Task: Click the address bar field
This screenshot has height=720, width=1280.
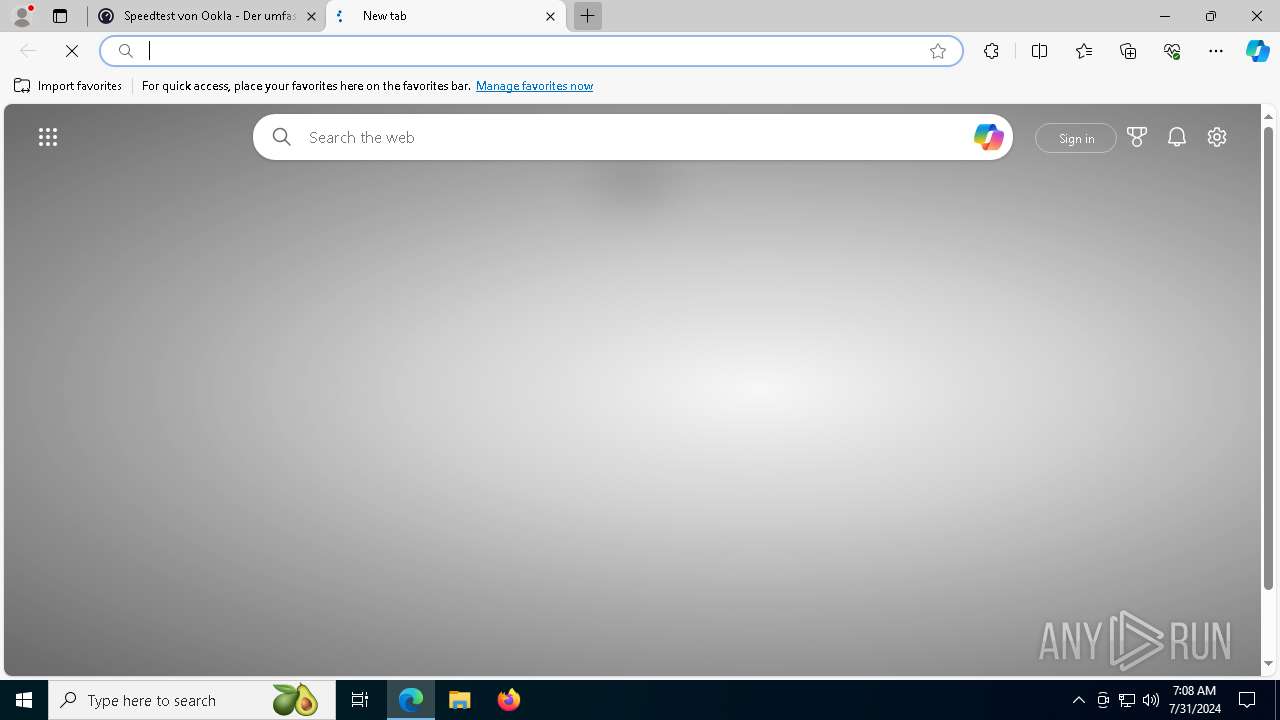Action: tap(531, 51)
